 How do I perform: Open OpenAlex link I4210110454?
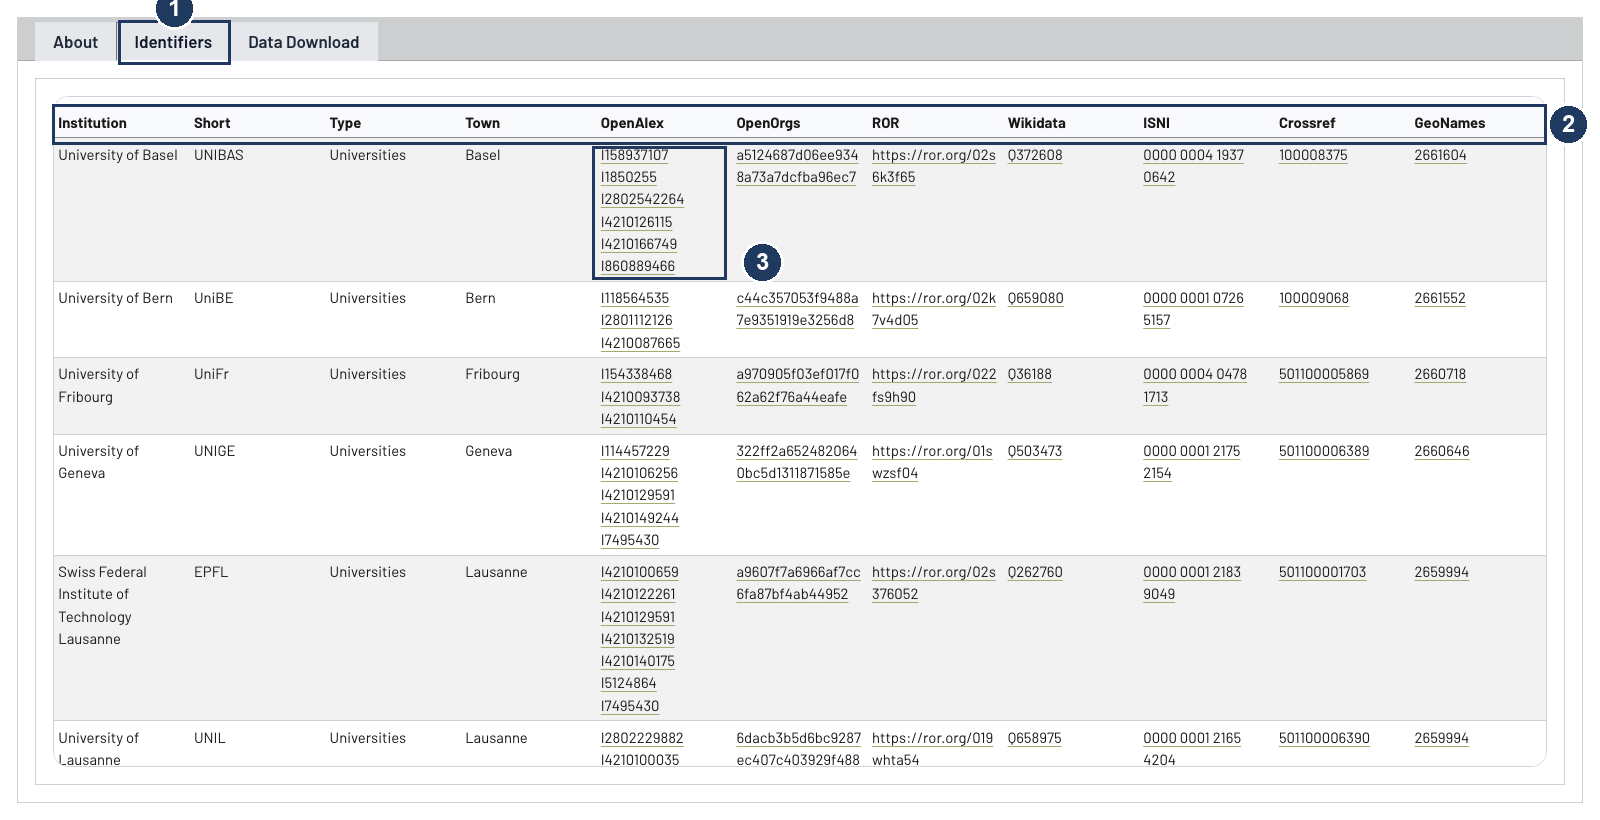point(638,419)
